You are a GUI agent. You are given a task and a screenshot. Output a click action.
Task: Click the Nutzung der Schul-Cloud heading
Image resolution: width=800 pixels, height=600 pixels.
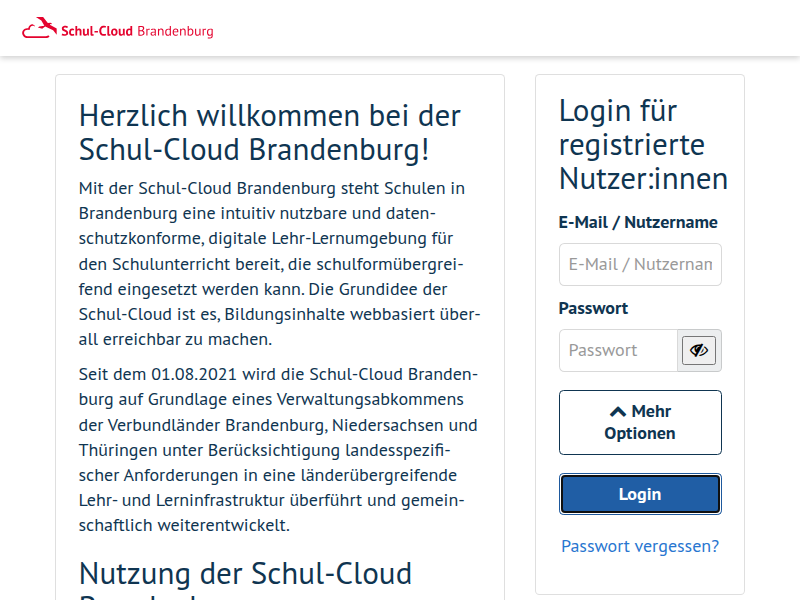point(245,574)
